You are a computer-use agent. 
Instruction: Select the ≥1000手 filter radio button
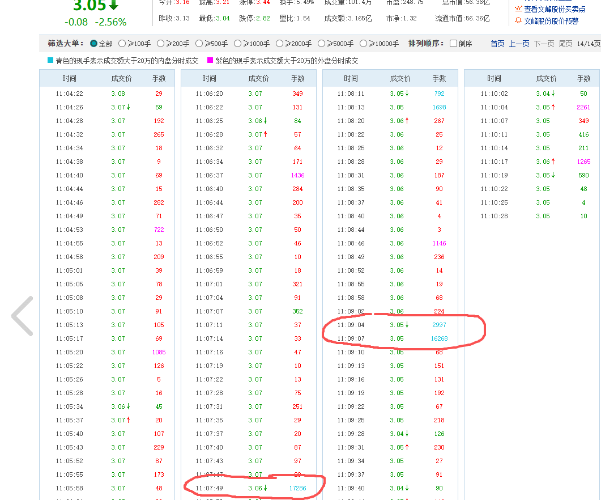[238, 44]
